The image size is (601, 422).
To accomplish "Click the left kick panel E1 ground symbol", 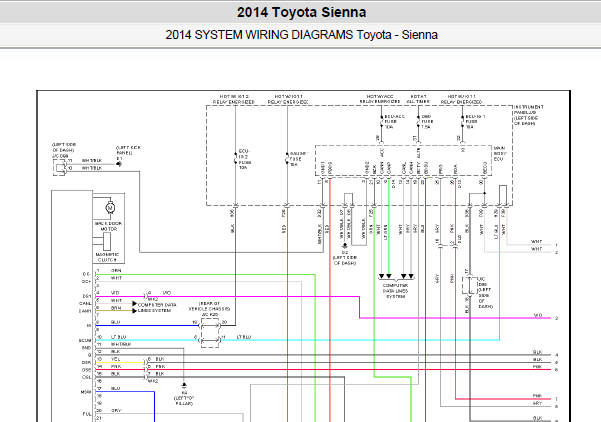I will click(x=118, y=164).
